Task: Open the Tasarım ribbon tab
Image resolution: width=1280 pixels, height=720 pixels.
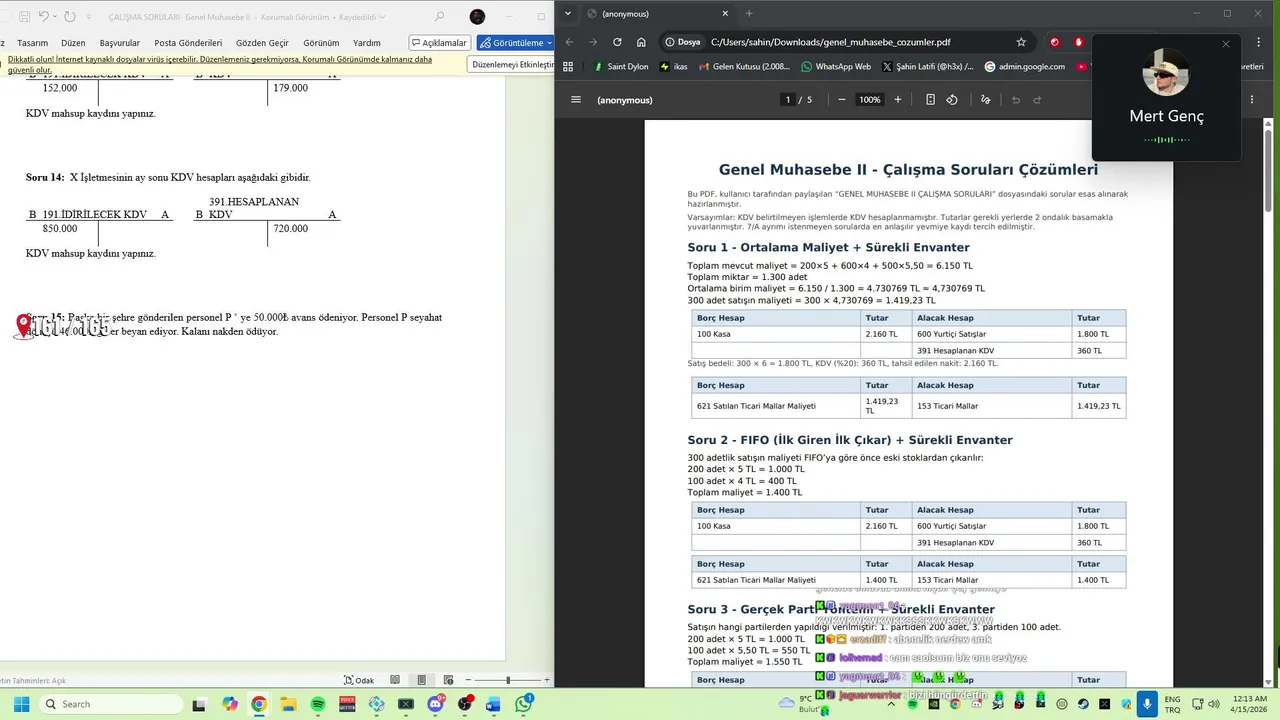Action: [32, 43]
